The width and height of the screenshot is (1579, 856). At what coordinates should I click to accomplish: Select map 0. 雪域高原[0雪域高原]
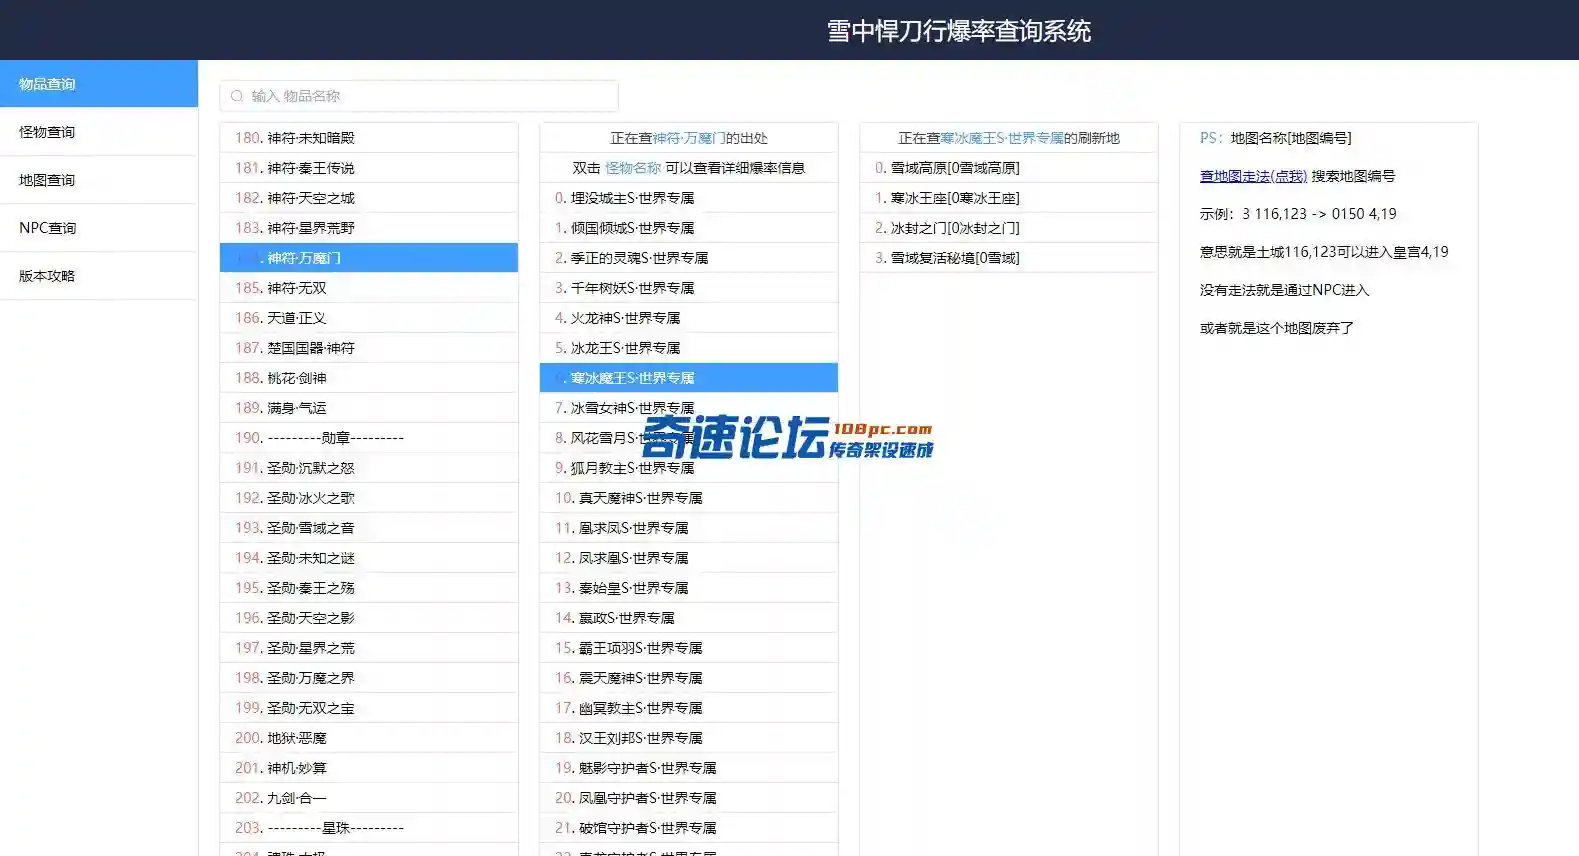coord(1009,168)
